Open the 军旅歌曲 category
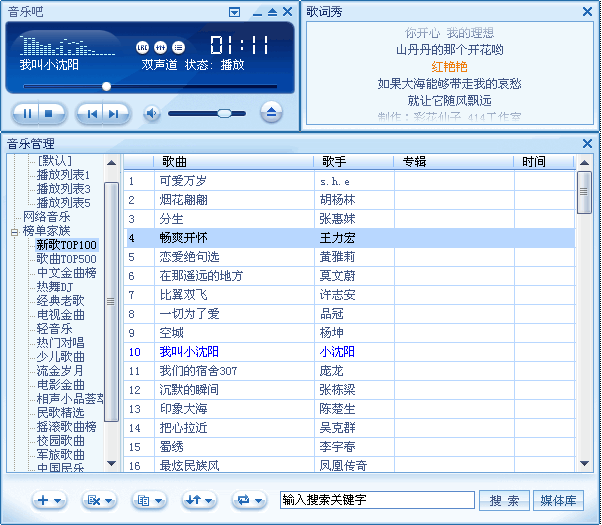This screenshot has width=602, height=525. [60, 455]
